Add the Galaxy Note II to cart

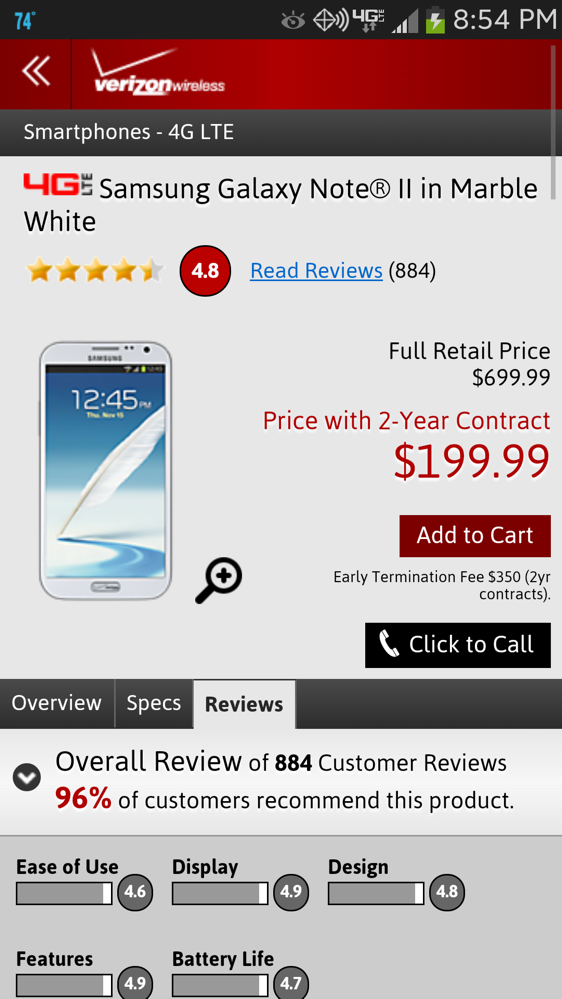tap(475, 536)
